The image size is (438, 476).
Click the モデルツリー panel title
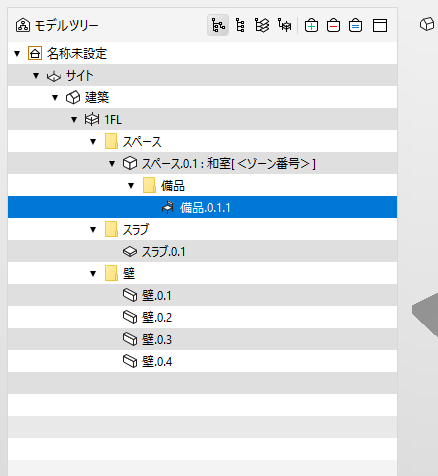click(x=66, y=26)
